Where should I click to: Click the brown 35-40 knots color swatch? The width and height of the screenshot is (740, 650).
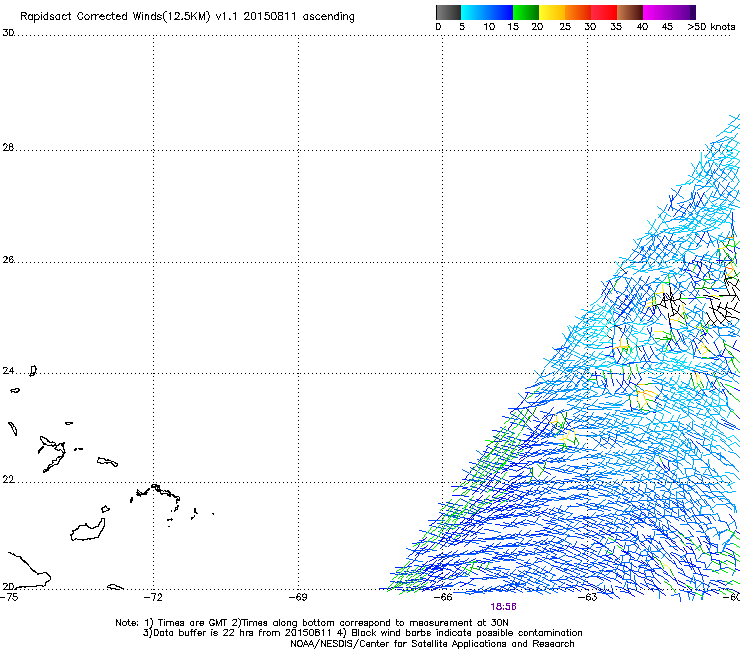pos(630,12)
